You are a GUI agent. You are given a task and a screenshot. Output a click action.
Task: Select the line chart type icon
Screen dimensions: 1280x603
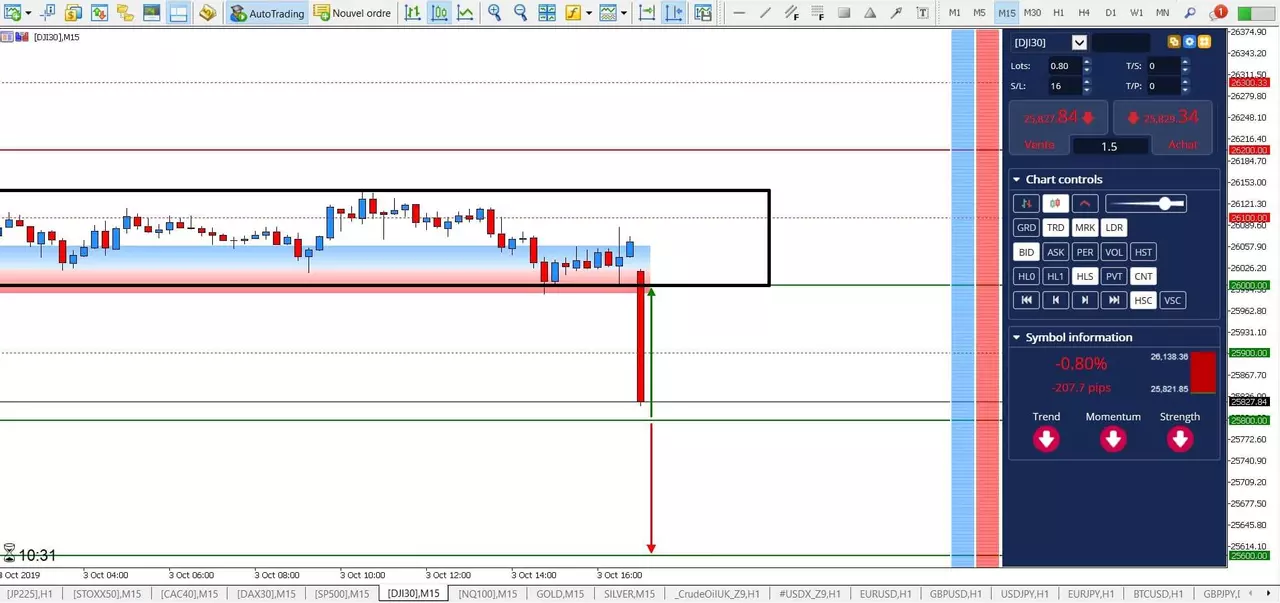point(465,13)
